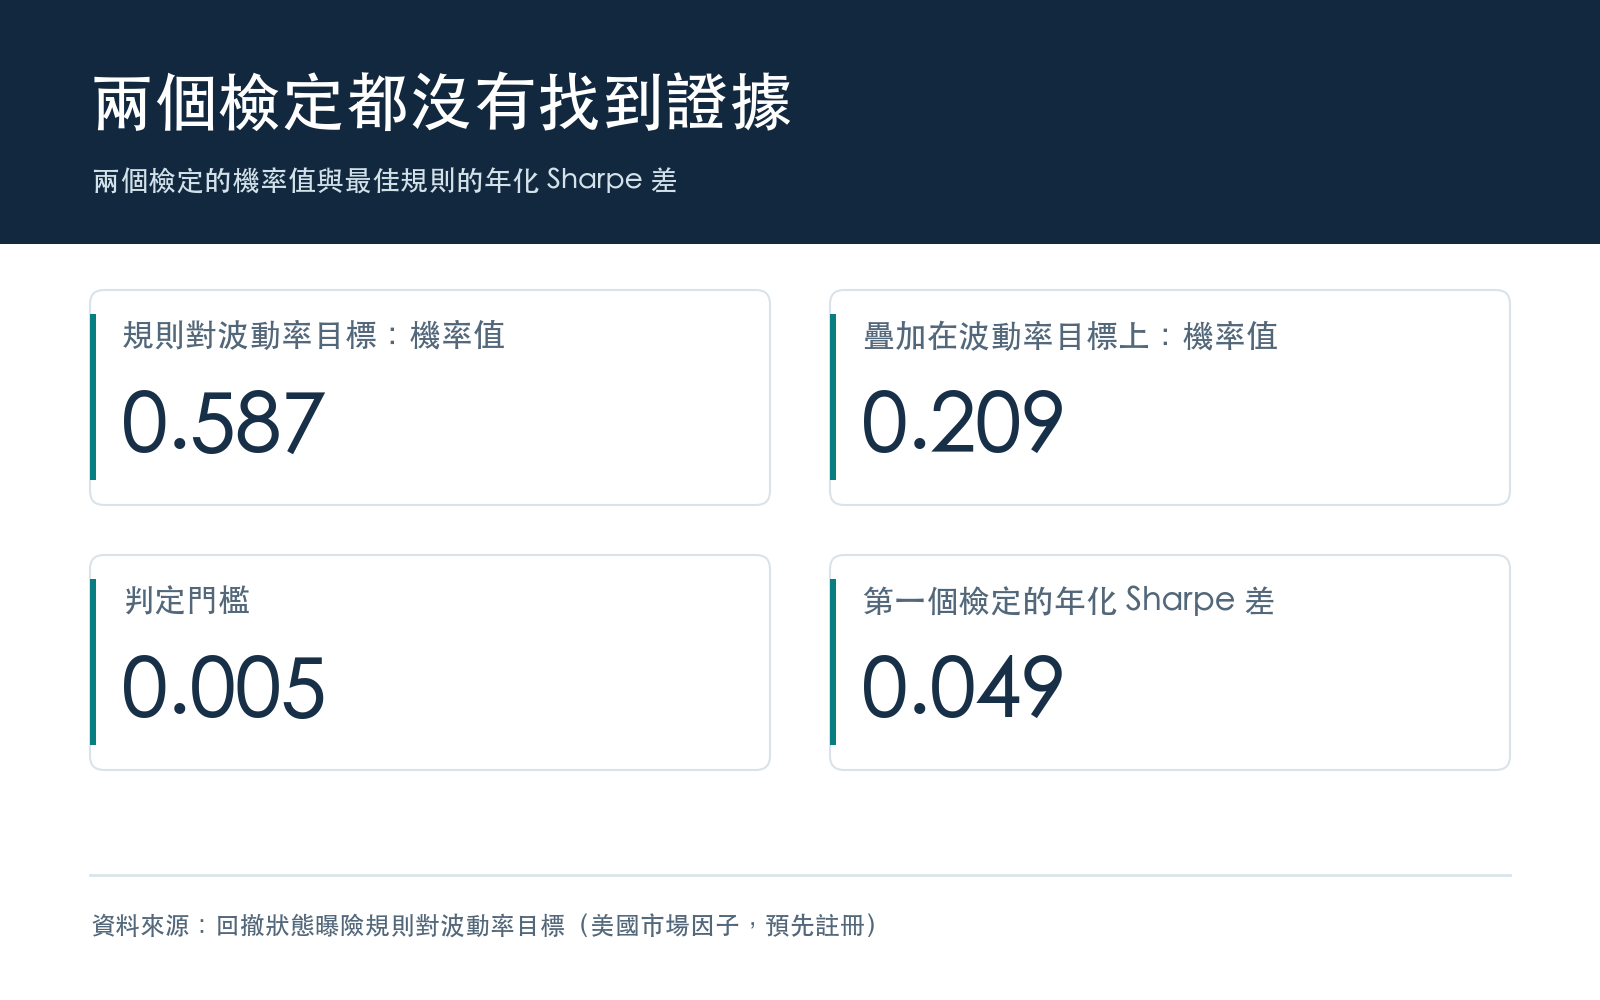Select the label 第一個檢定的年化 Sharpe 差
The image size is (1600, 1000).
(x=1068, y=600)
